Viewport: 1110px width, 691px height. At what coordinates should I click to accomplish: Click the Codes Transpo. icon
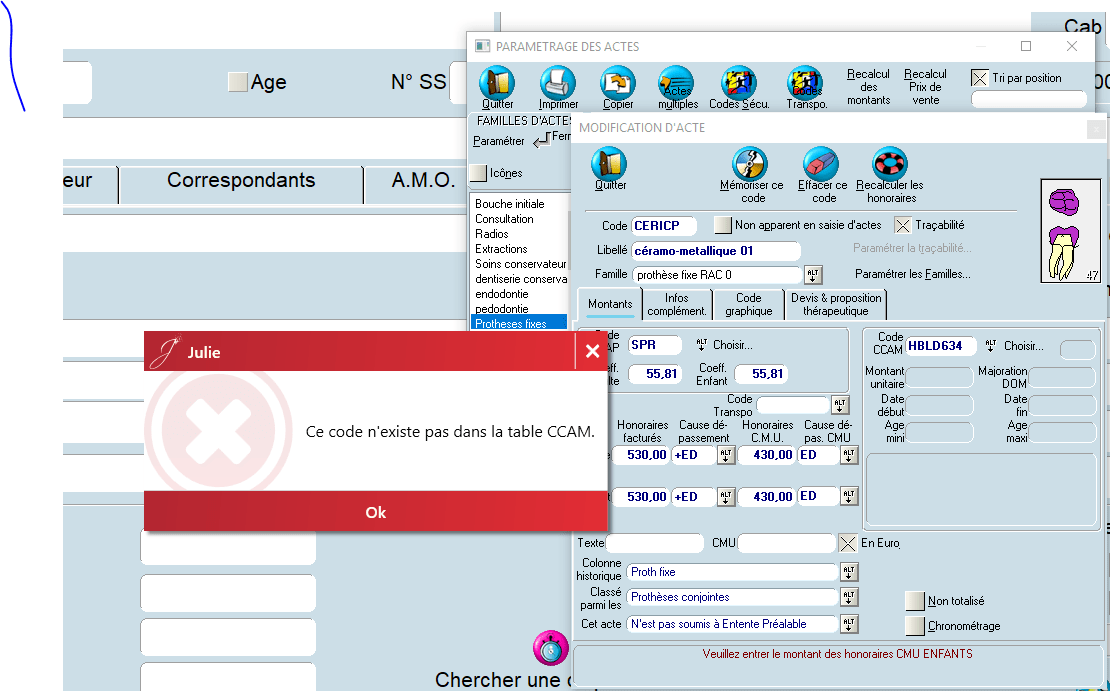805,82
